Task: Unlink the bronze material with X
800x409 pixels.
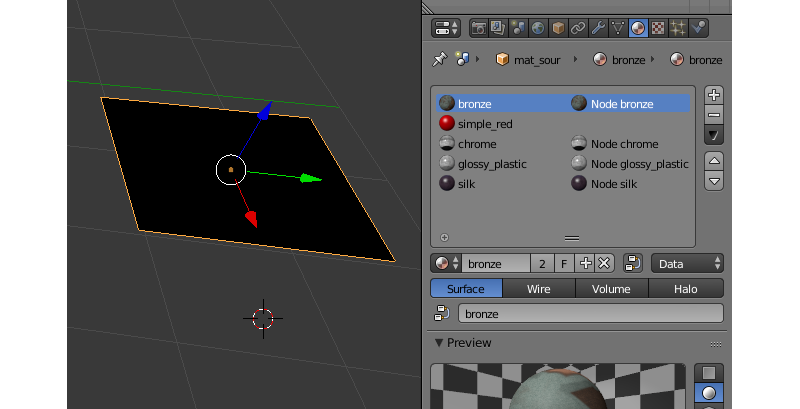Action: [605, 264]
